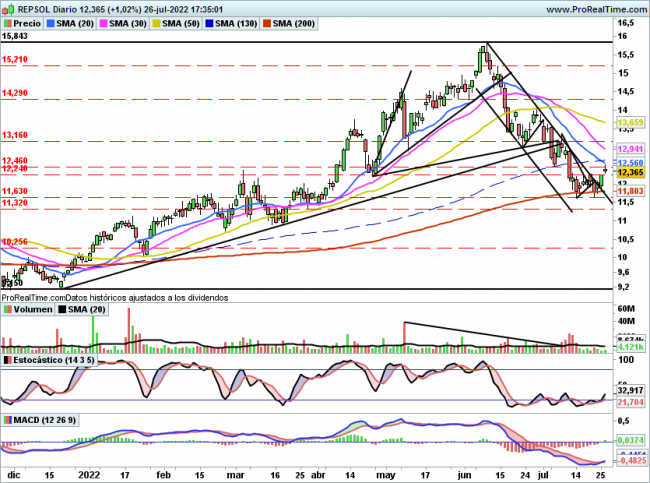Click the 12,365 current price tag
Image resolution: width=650 pixels, height=483 pixels.
[x=630, y=172]
